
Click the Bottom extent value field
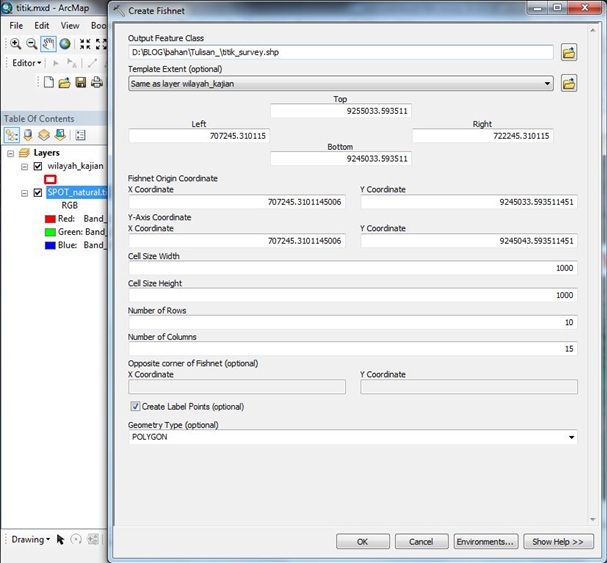pyautogui.click(x=341, y=159)
